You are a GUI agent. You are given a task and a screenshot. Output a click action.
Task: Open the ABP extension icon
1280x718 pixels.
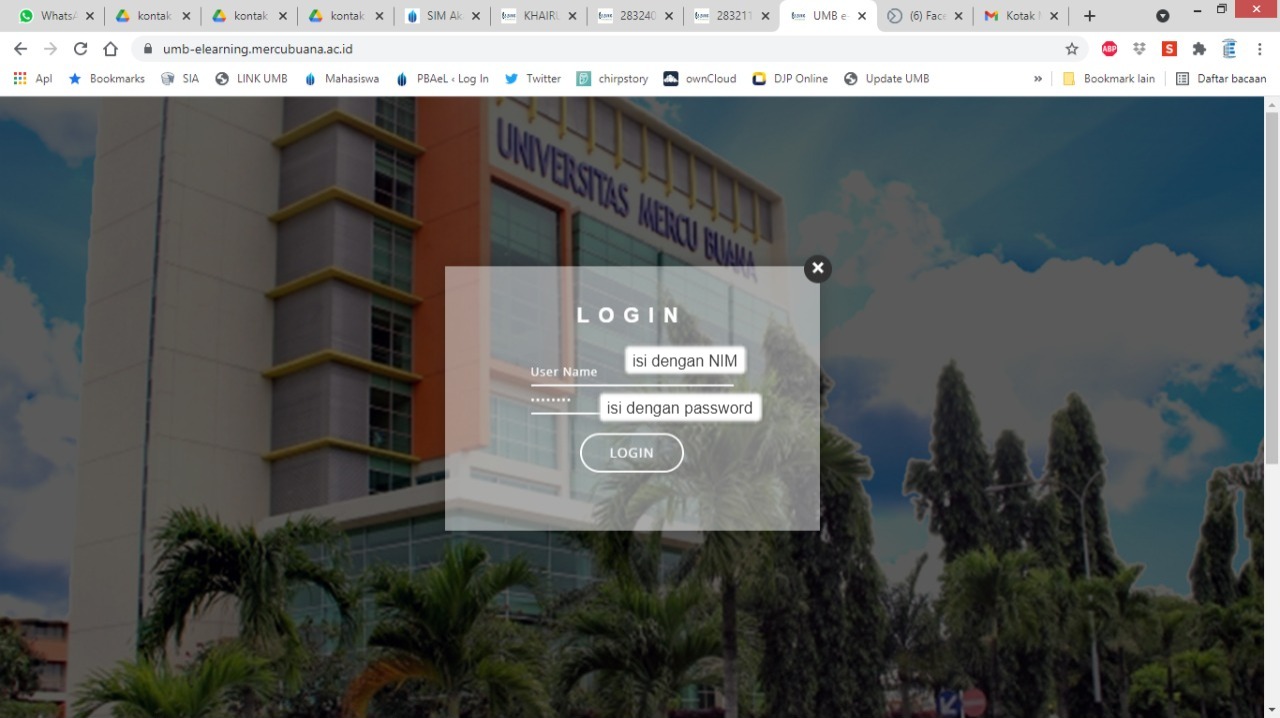[1109, 48]
